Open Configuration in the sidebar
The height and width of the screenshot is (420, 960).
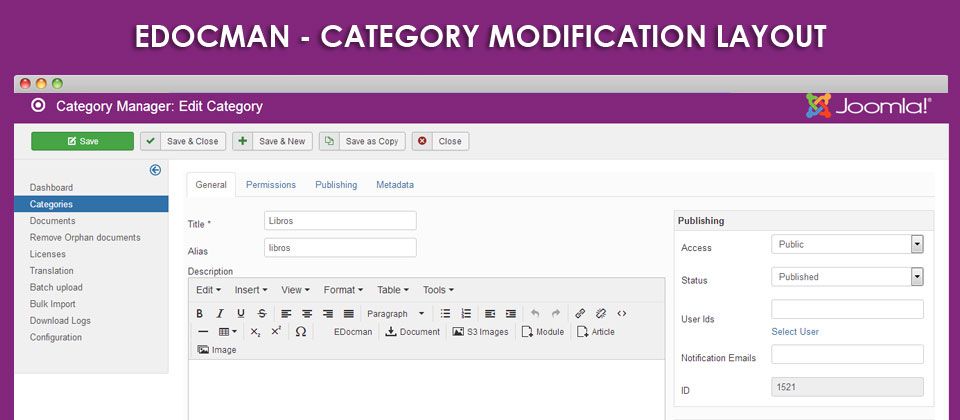[56, 337]
